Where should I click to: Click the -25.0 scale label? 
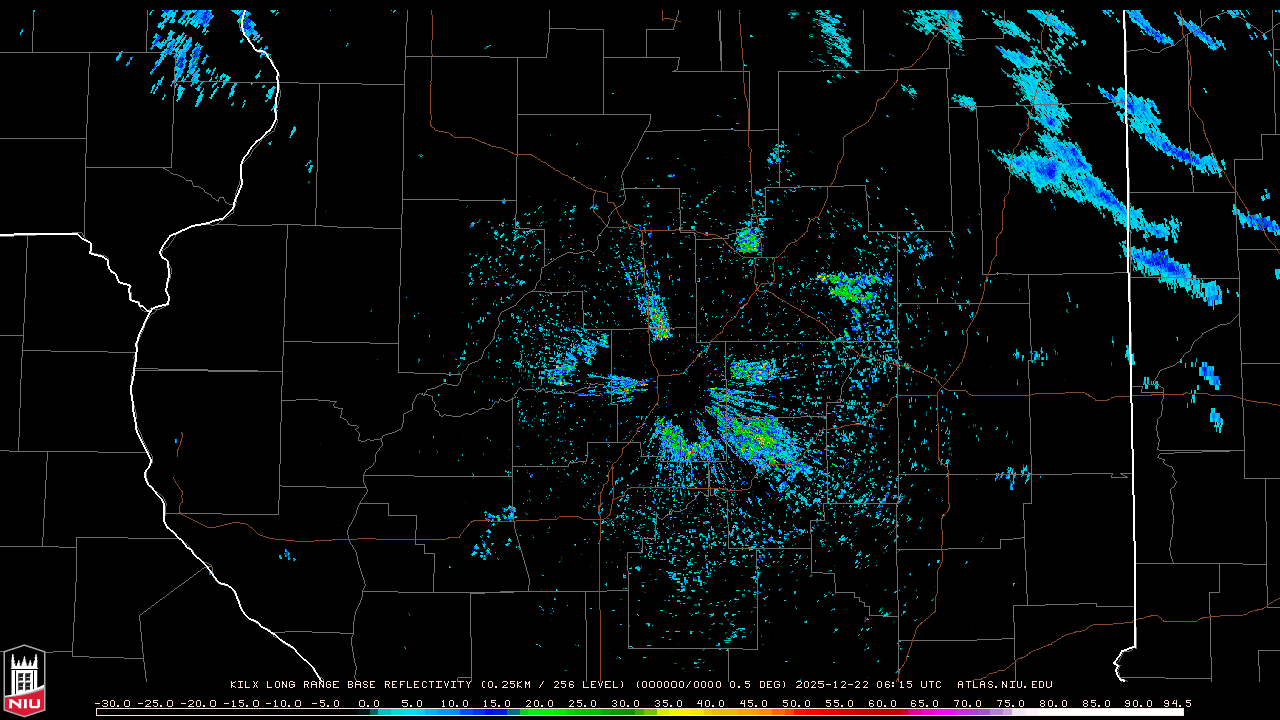[x=156, y=703]
